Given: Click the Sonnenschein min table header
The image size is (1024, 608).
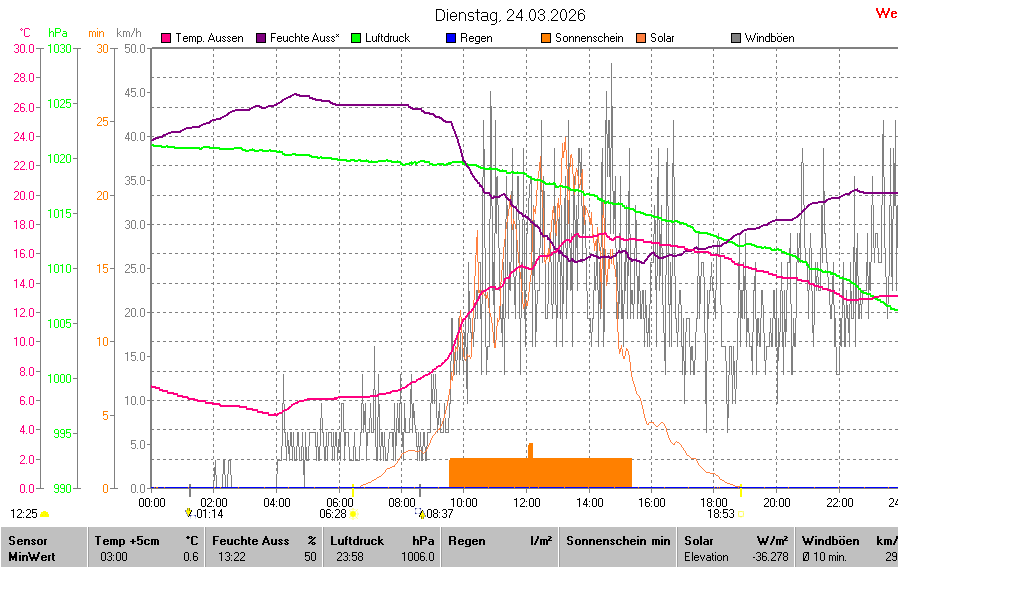Looking at the screenshot, I should (x=617, y=541).
